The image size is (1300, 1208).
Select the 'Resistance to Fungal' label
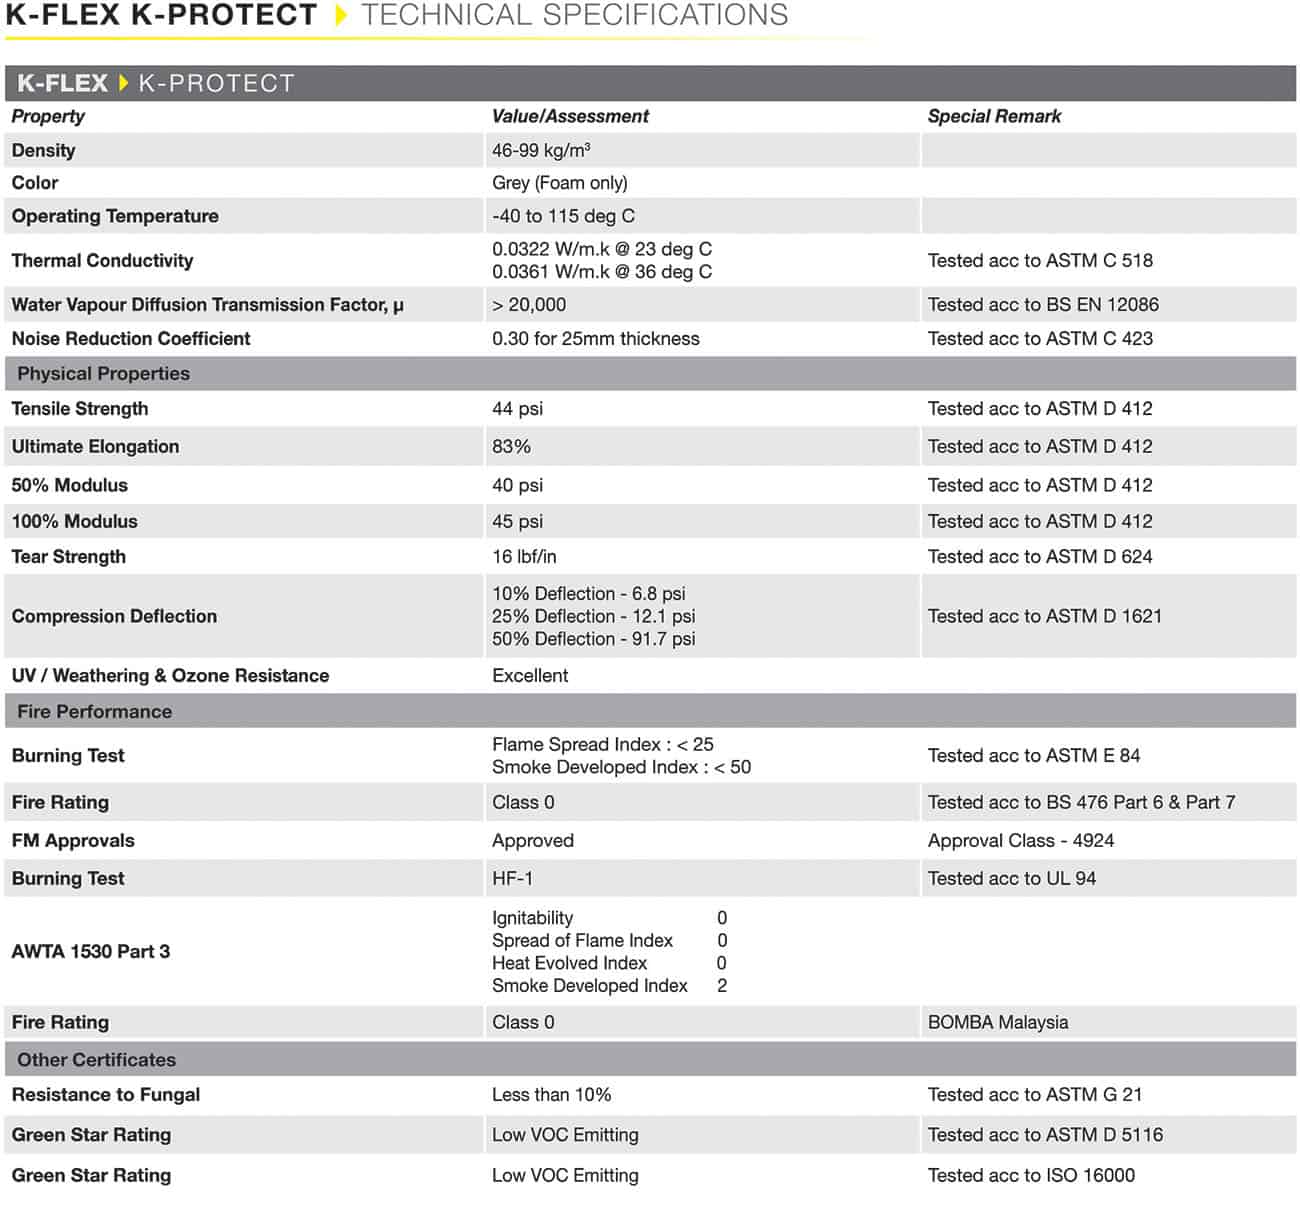pos(106,1095)
